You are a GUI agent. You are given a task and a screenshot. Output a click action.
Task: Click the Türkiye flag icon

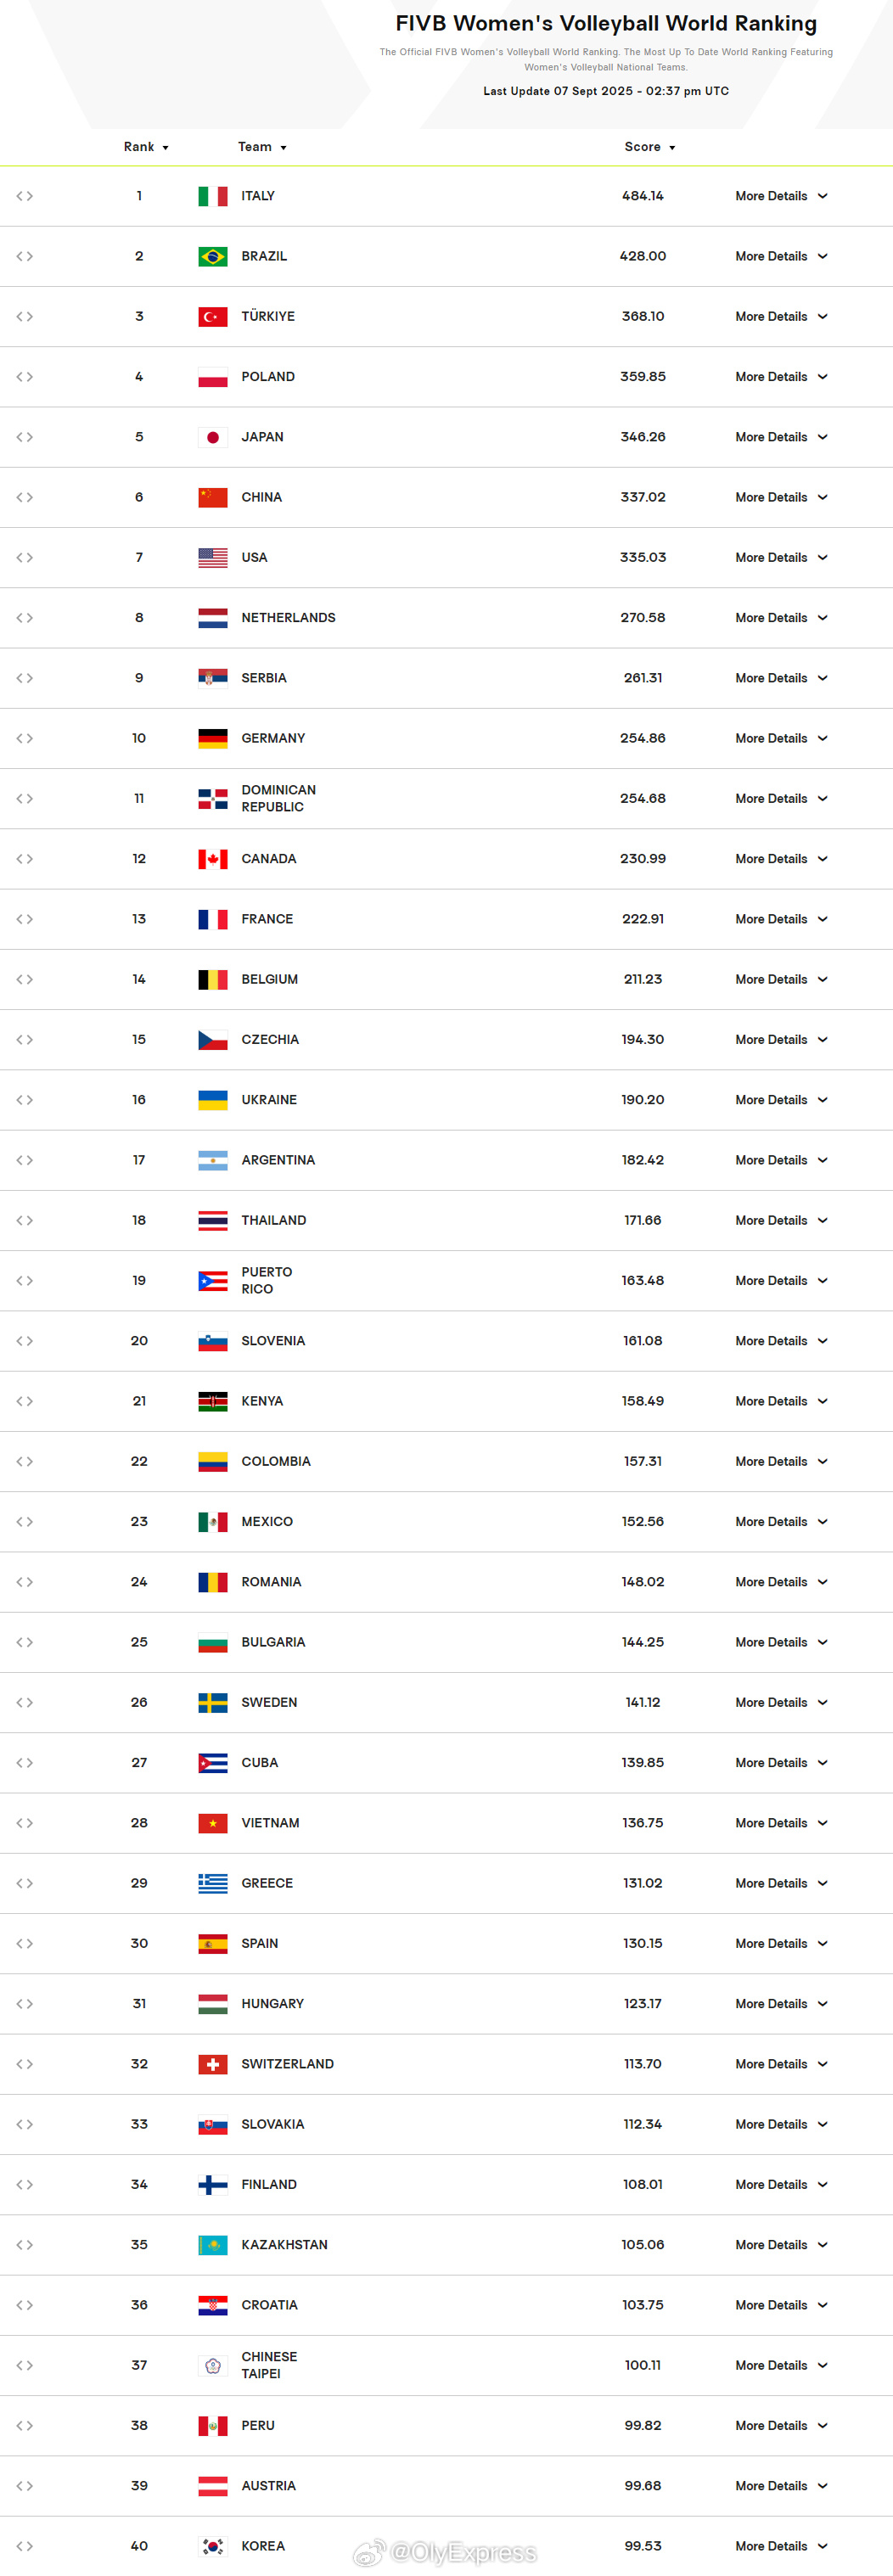coord(212,317)
